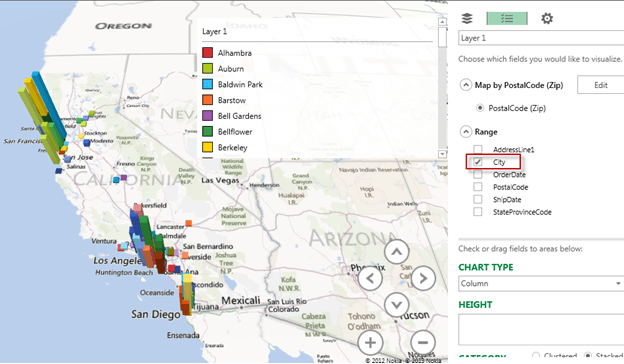Click the Layer 1 name field

541,38
